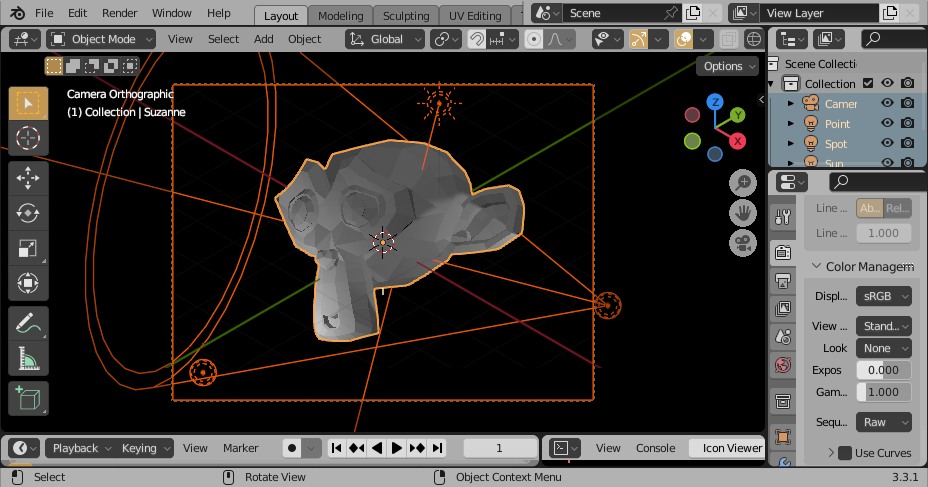Choose the Move tool
Viewport: 928px width, 487px height.
tap(28, 178)
